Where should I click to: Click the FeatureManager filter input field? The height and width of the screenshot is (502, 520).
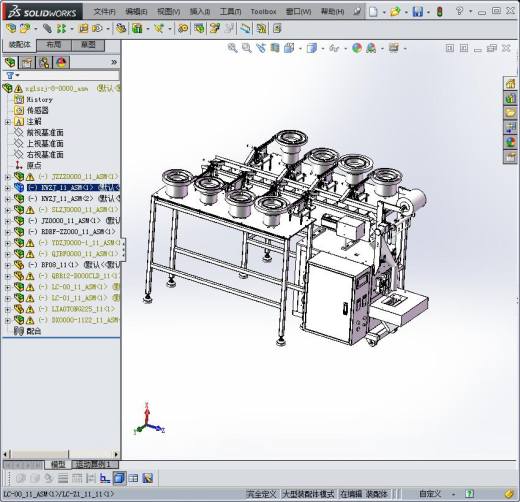point(68,75)
